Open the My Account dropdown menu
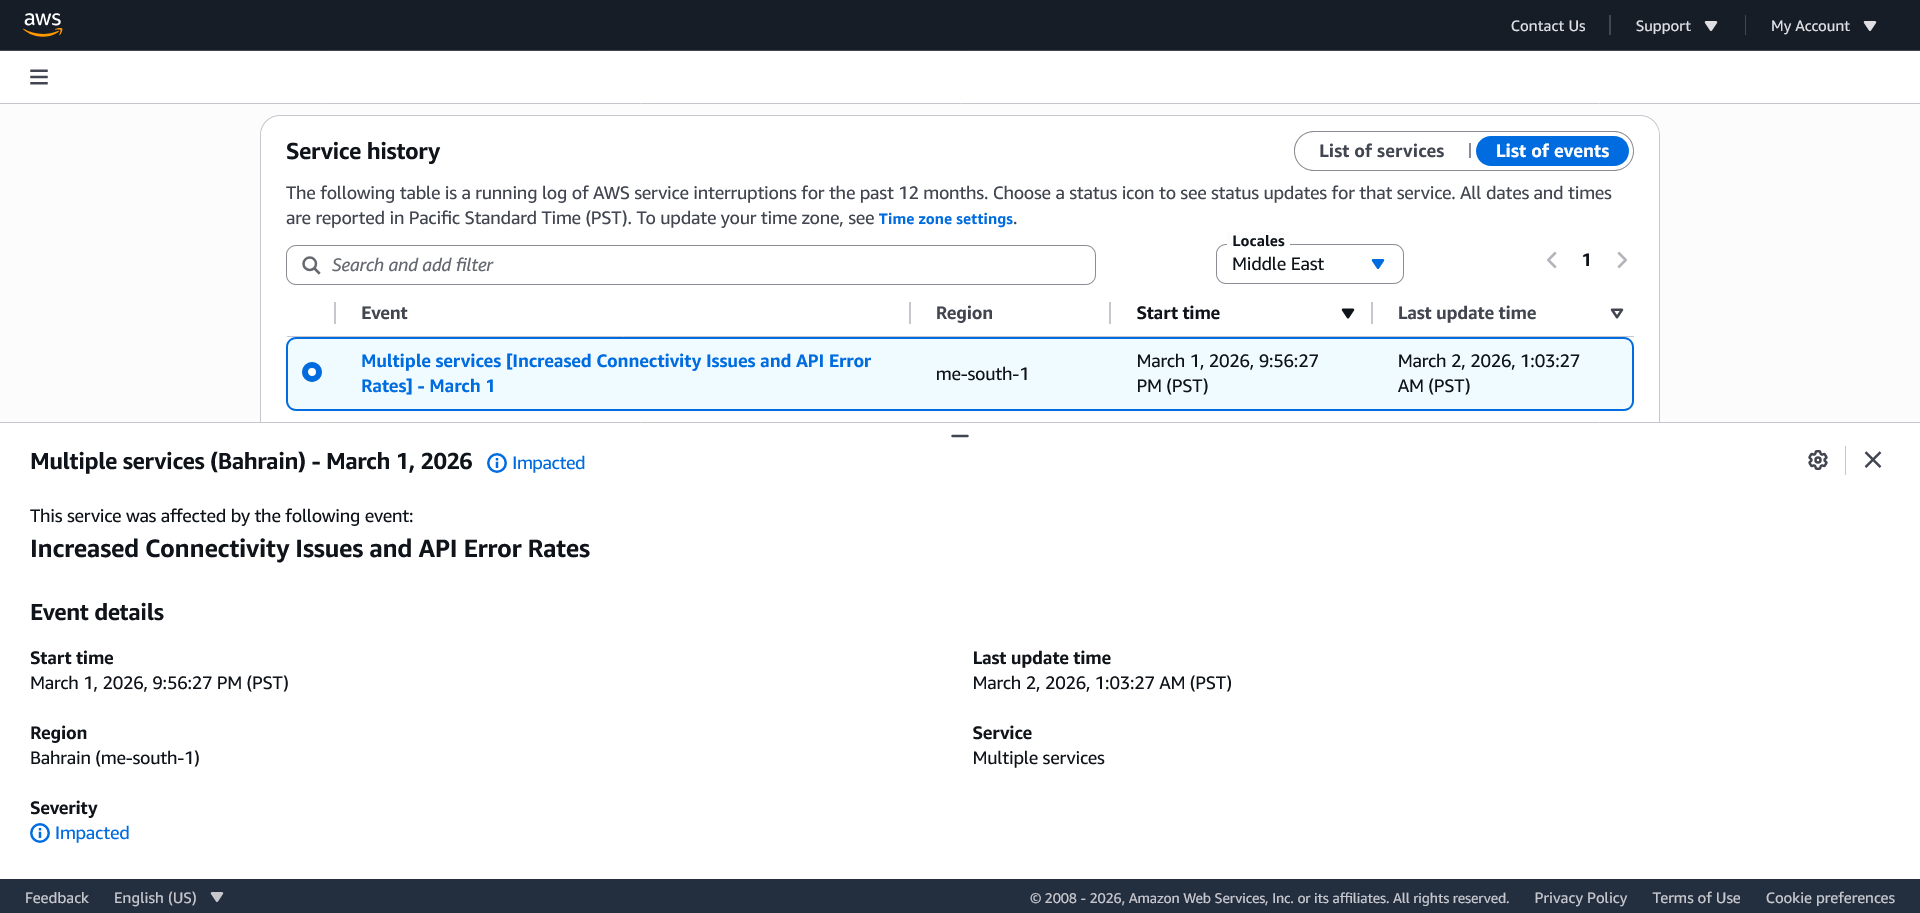Screen dimensions: 1920x913 click(1822, 26)
